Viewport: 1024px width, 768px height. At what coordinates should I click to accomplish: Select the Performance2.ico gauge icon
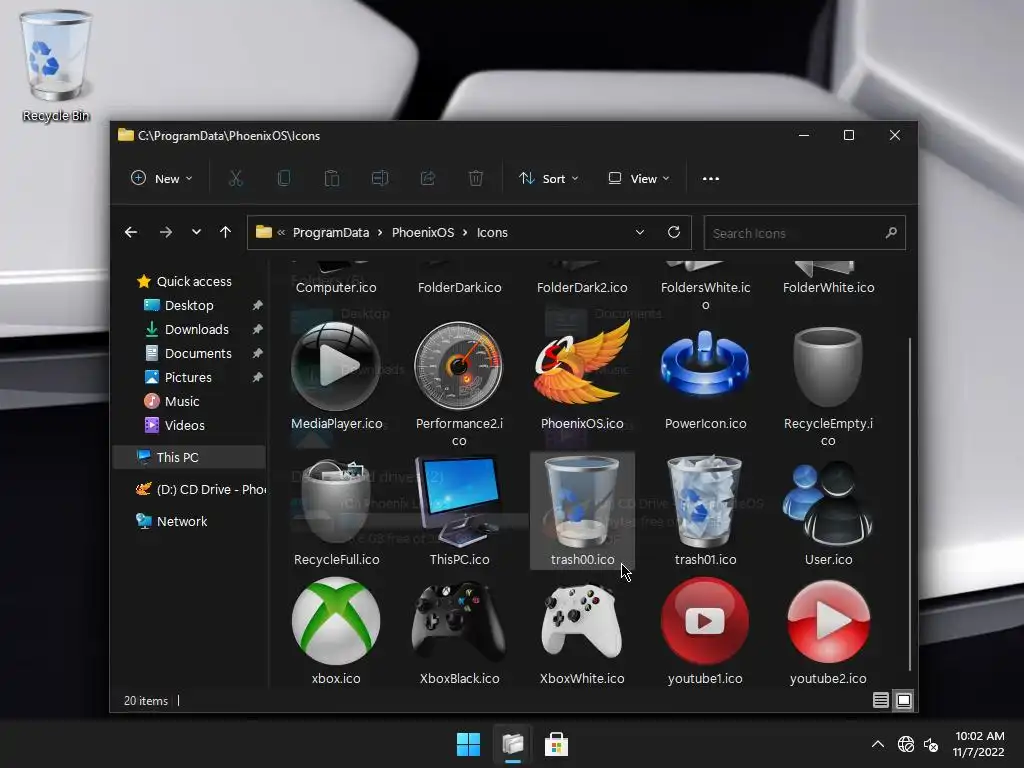pyautogui.click(x=459, y=383)
